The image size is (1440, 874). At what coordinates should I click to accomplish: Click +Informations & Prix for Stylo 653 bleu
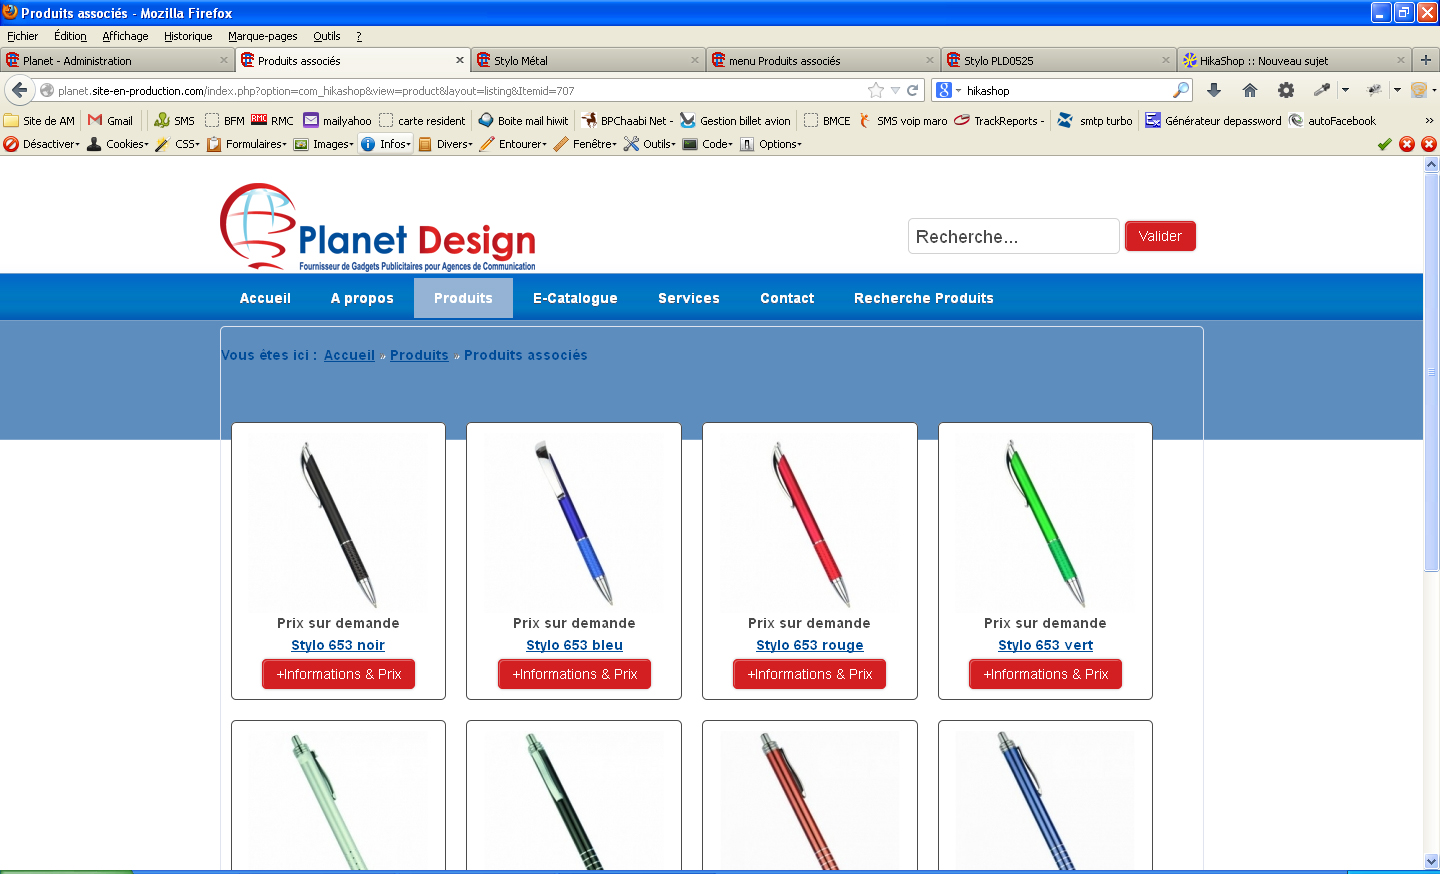pyautogui.click(x=575, y=674)
